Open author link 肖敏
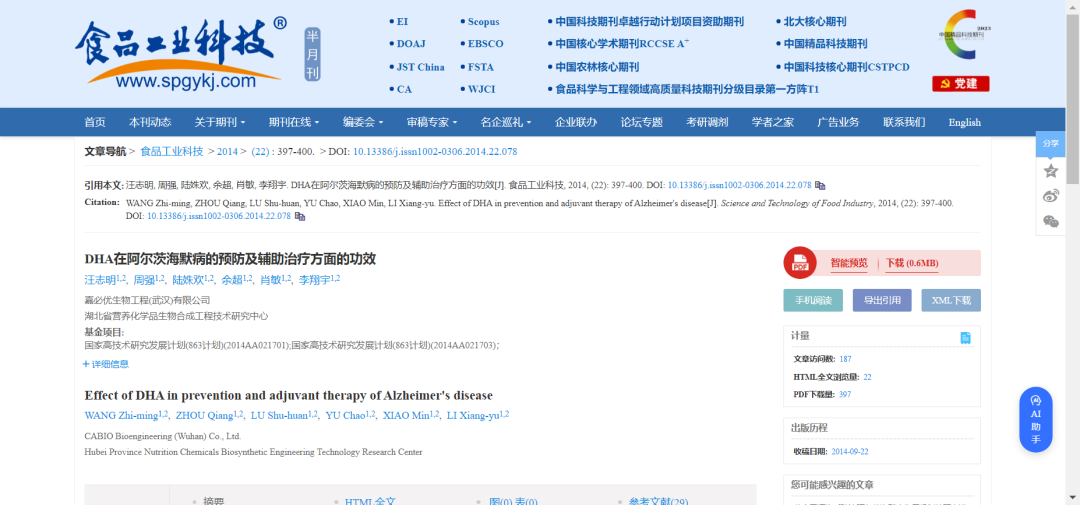Viewport: 1080px width, 505px height. point(271,280)
